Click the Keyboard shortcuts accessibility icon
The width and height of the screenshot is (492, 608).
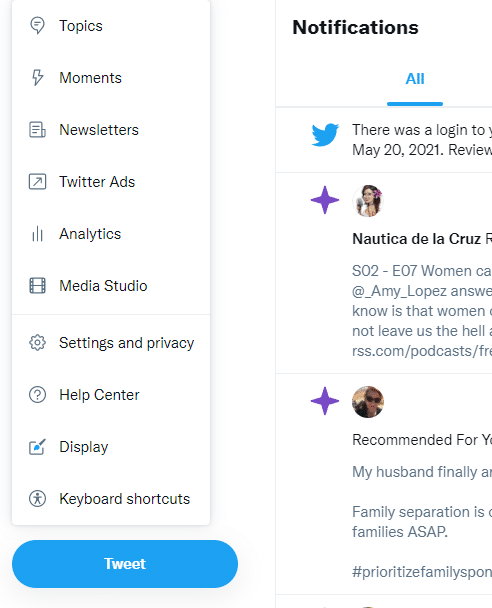37,499
